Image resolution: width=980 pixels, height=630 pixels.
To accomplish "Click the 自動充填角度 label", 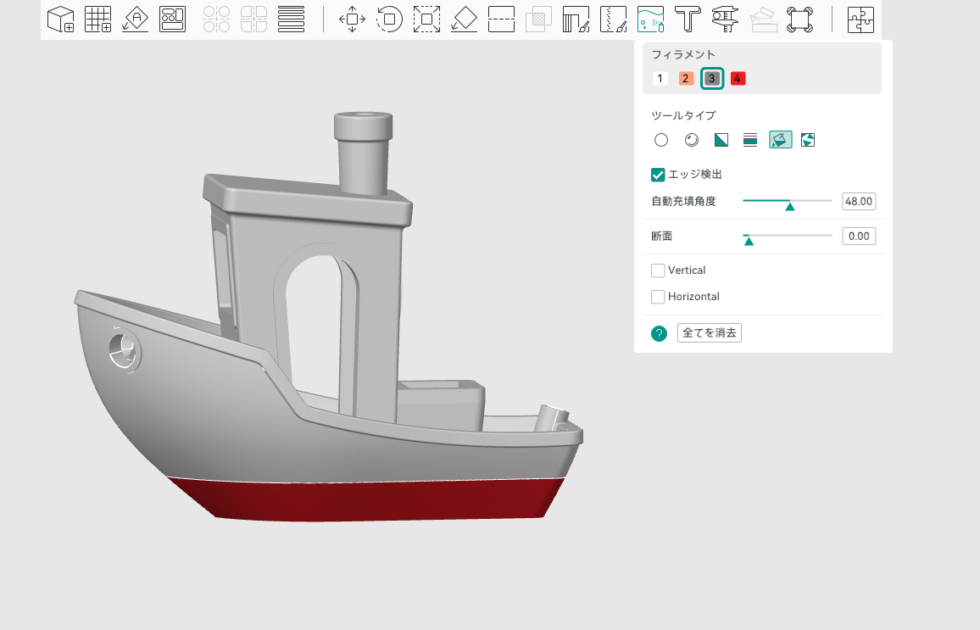I will click(683, 201).
